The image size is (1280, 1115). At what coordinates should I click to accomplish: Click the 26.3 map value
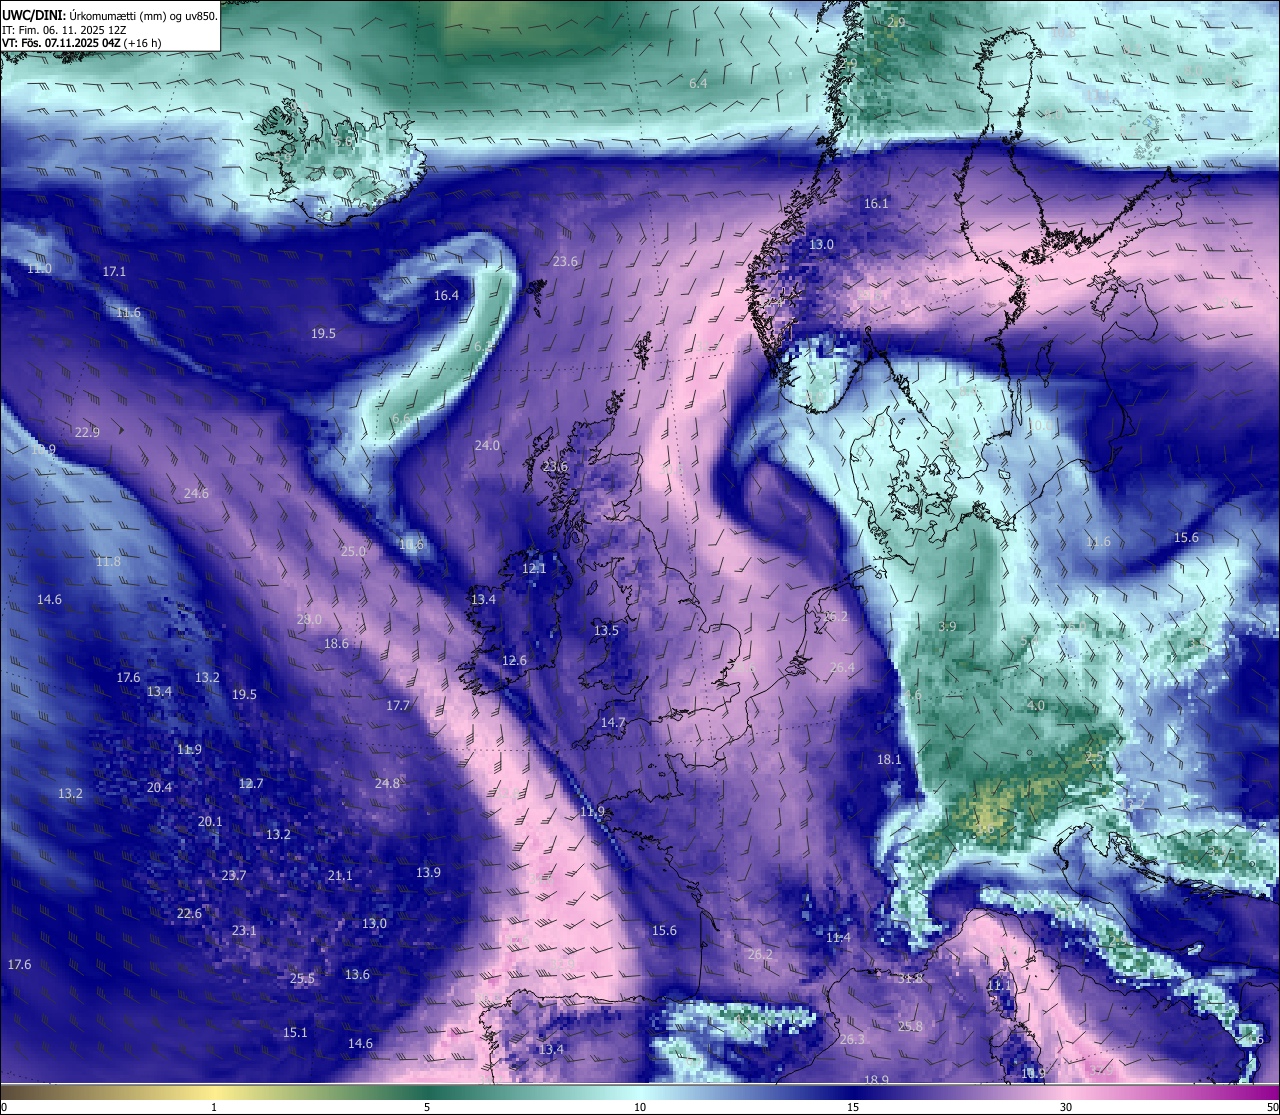pos(851,1039)
